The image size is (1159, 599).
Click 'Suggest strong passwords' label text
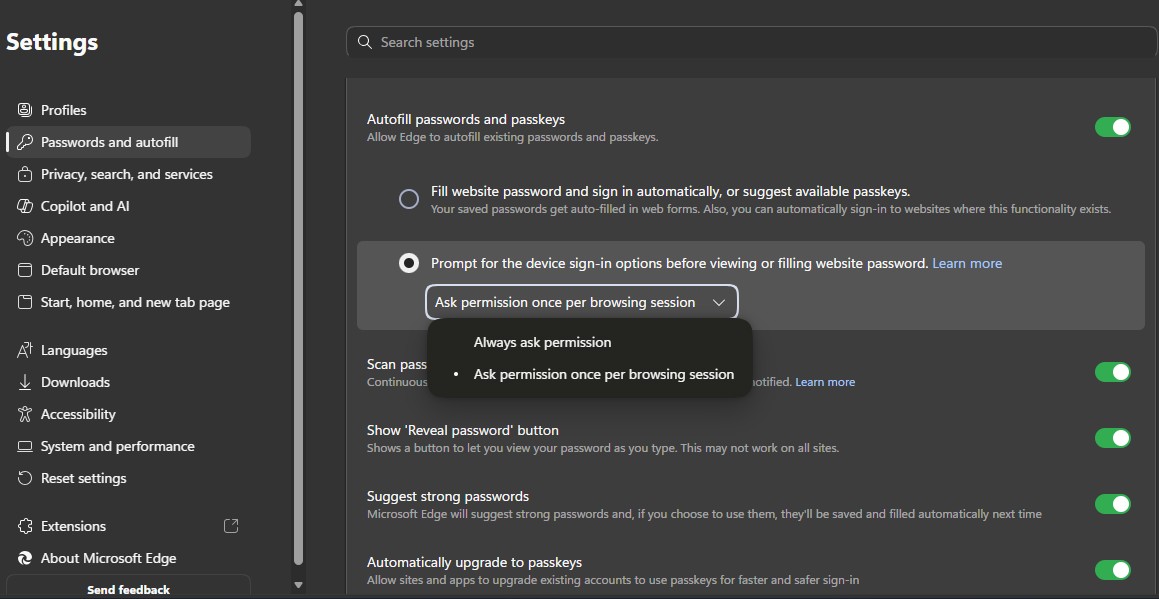click(448, 496)
